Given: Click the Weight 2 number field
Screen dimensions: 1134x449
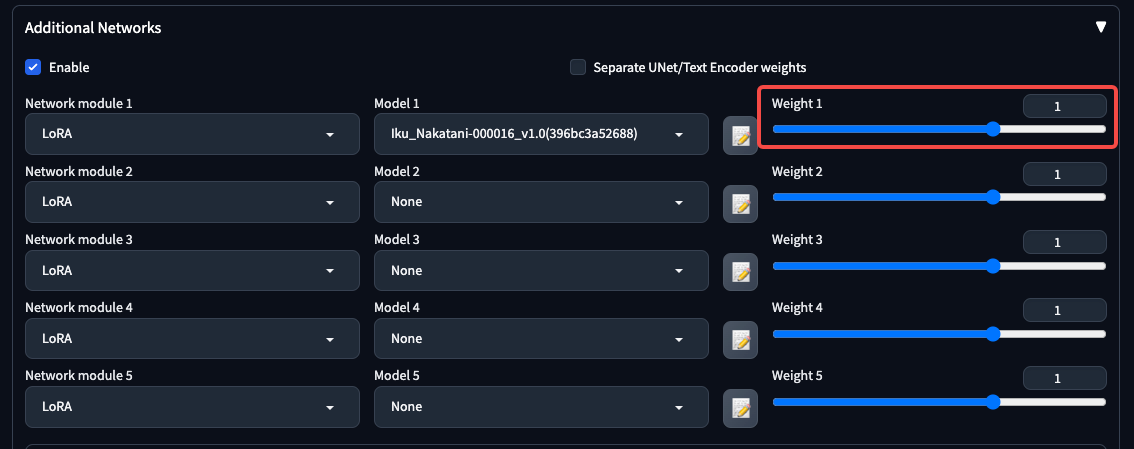Looking at the screenshot, I should pyautogui.click(x=1064, y=175).
